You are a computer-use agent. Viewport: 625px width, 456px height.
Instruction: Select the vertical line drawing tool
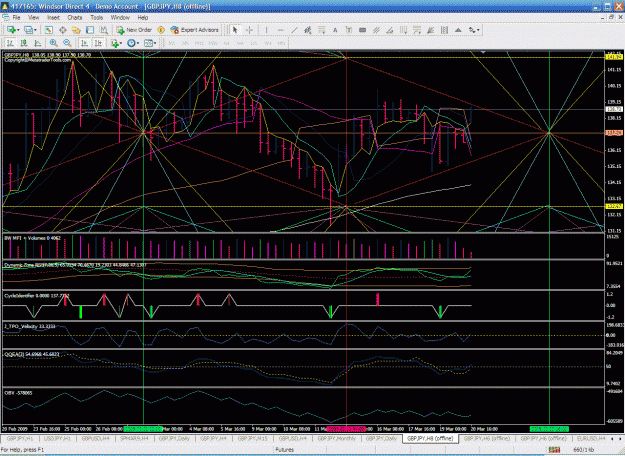click(x=266, y=30)
